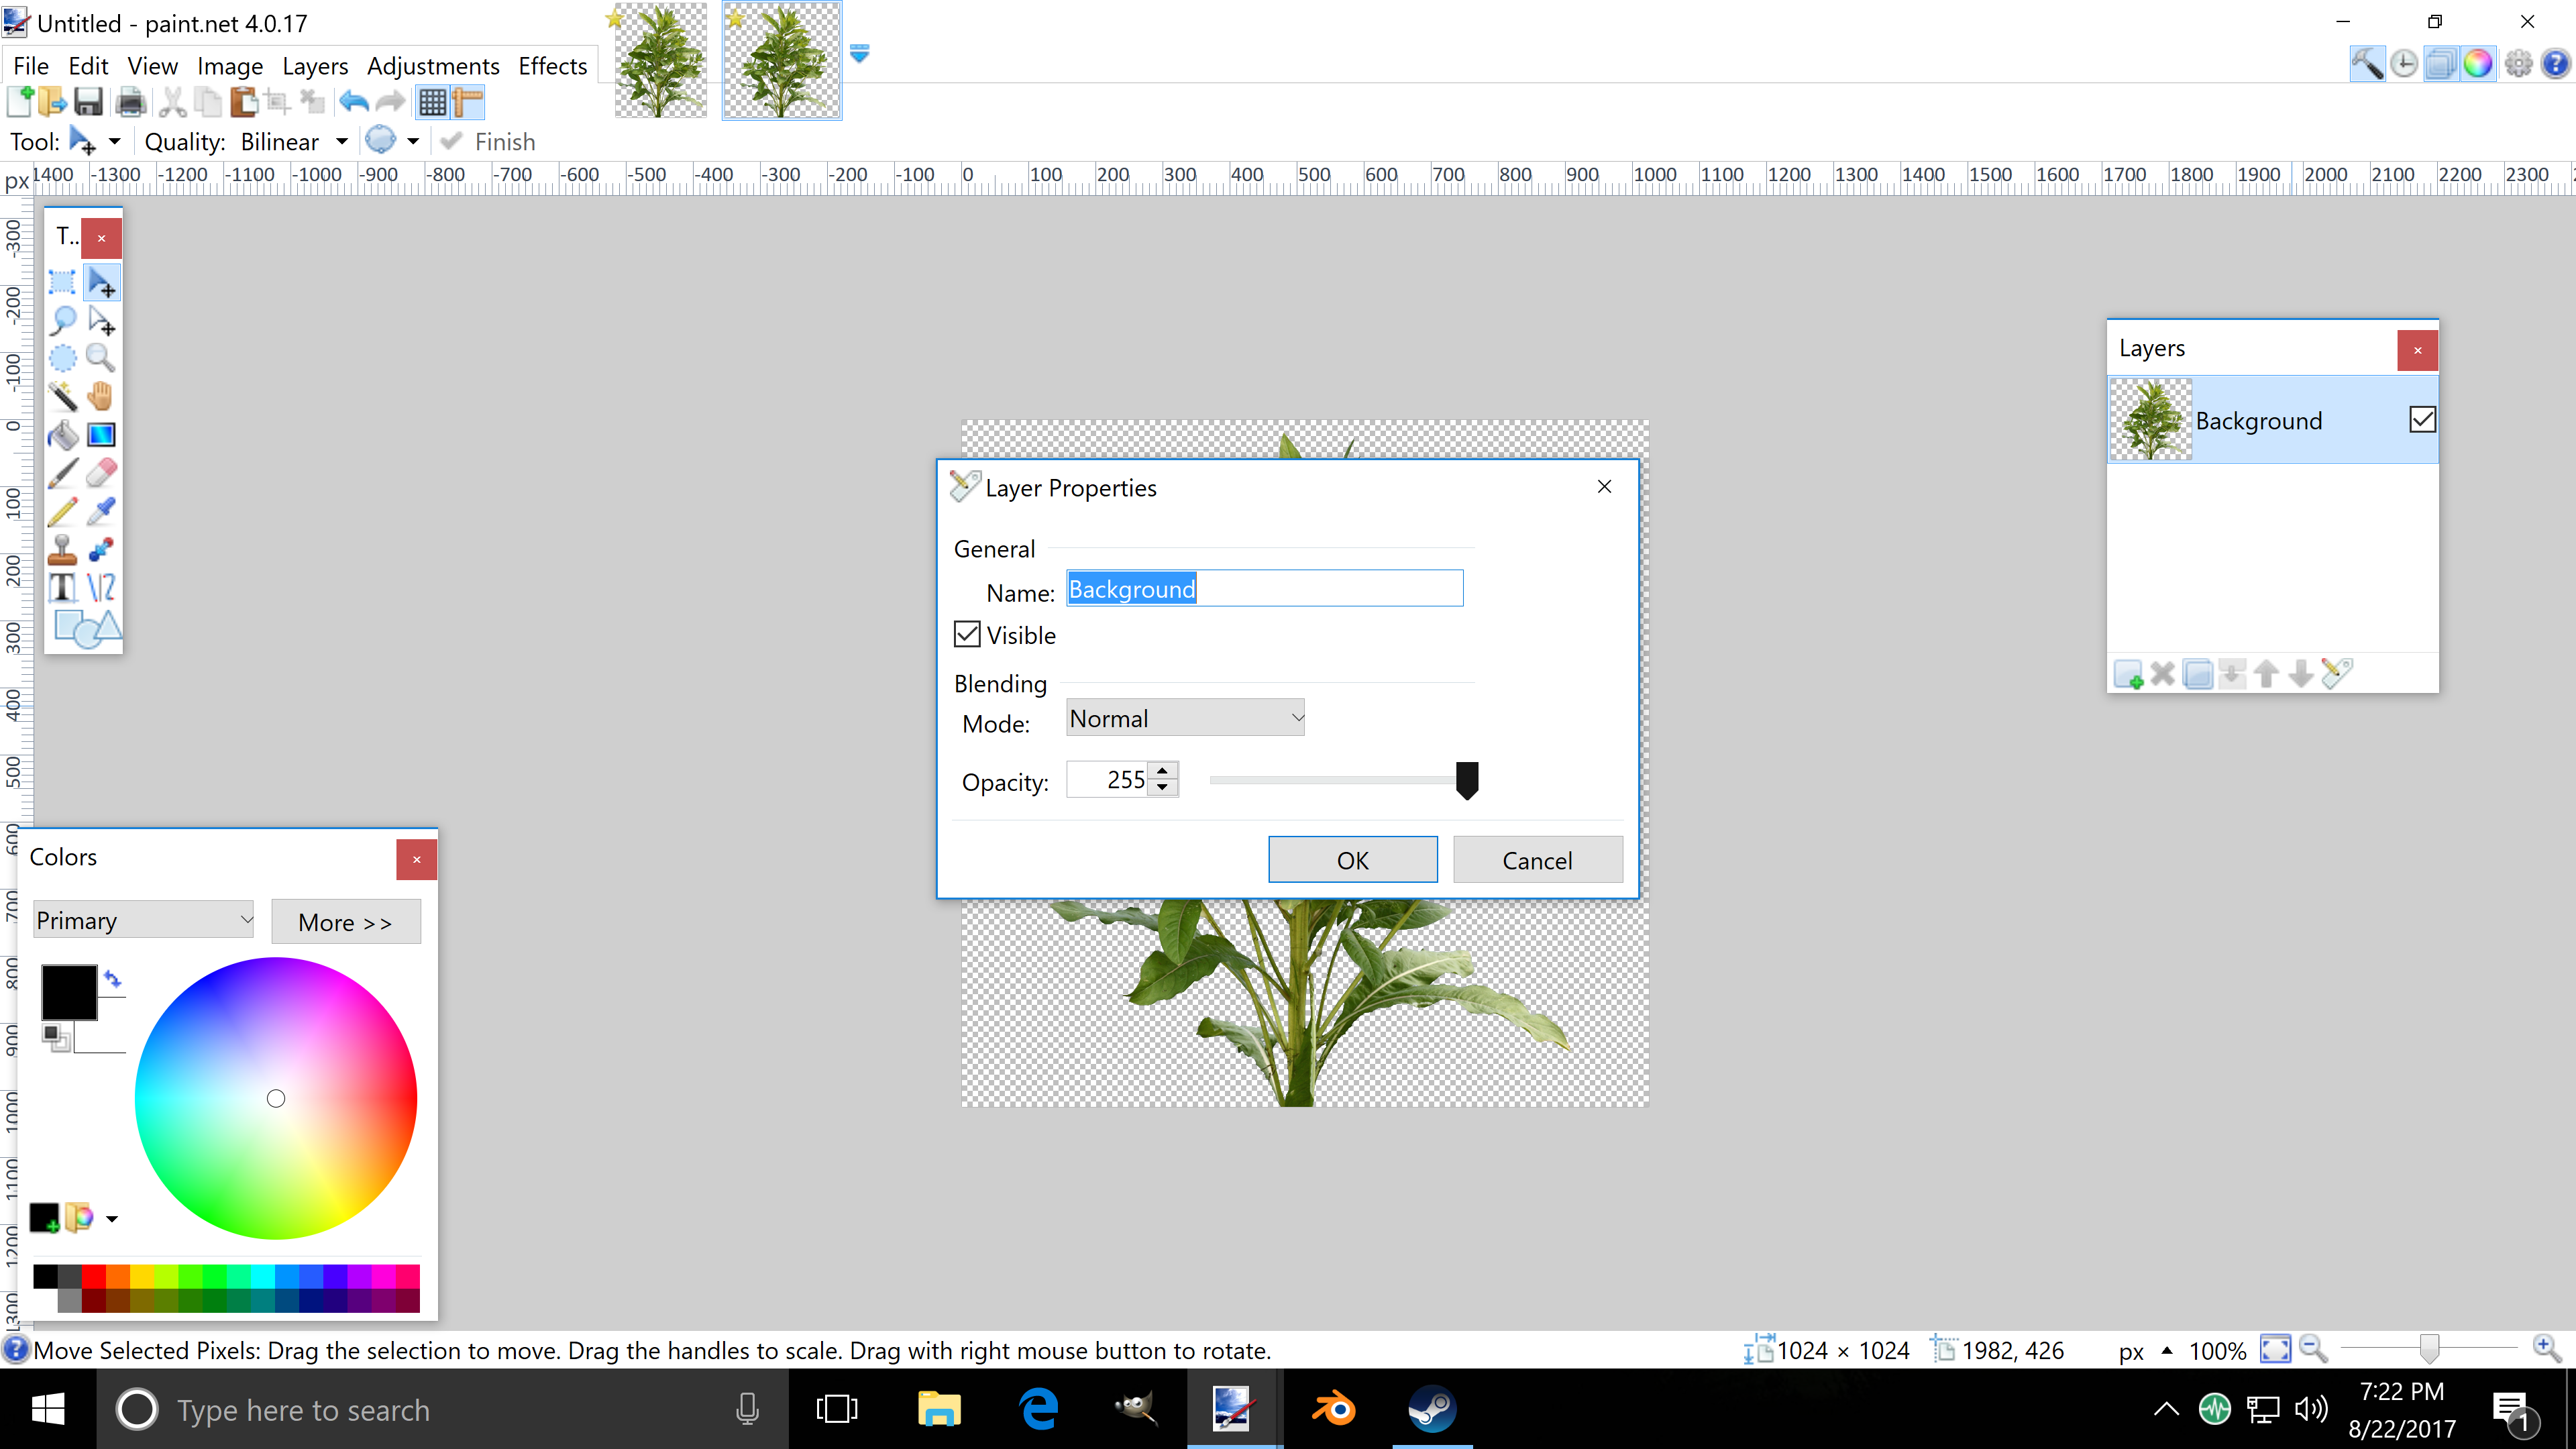The height and width of the screenshot is (1449, 2576).
Task: Select the Magic Wand tool
Action: [62, 396]
